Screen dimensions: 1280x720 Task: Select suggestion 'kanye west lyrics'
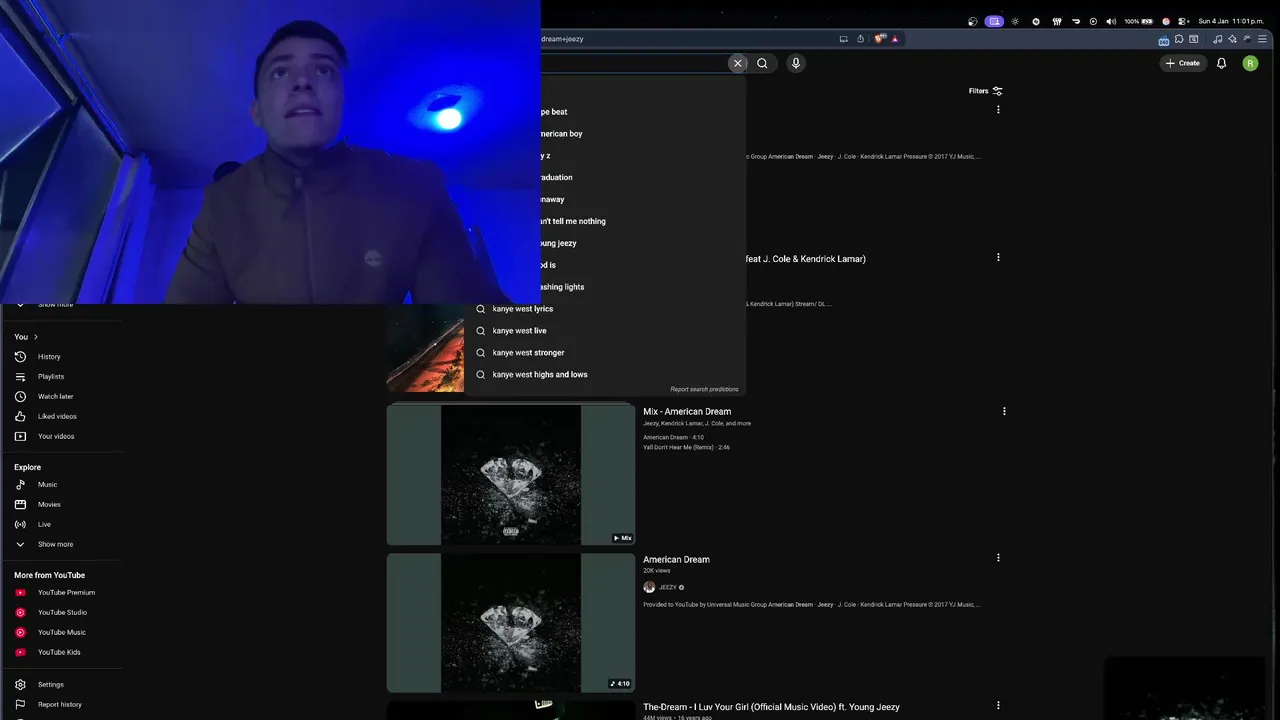click(605, 309)
